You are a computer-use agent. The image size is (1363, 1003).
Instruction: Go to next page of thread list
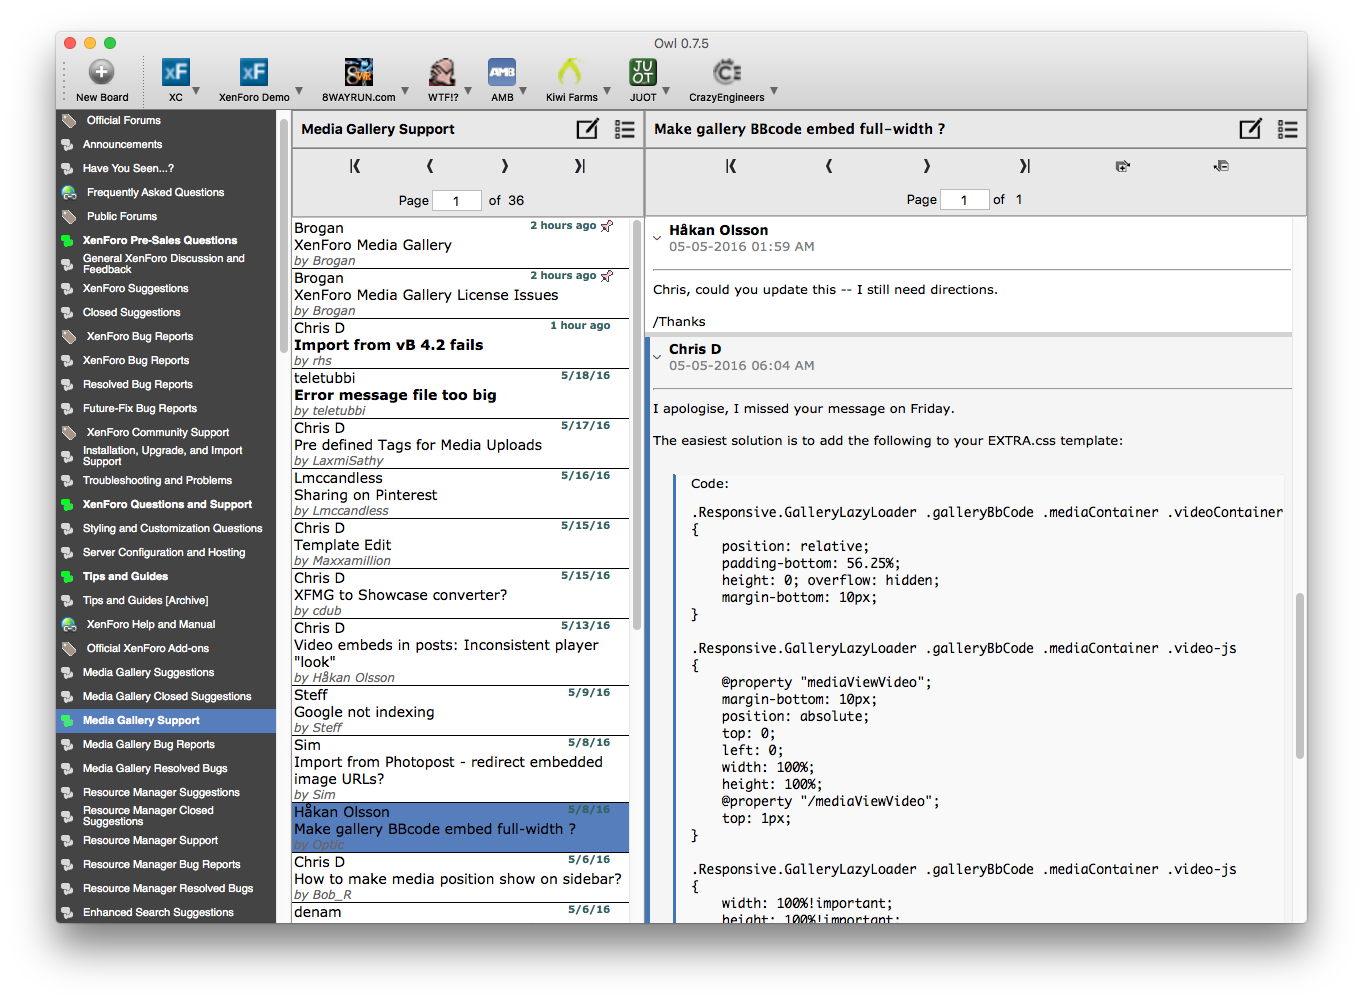click(x=505, y=166)
